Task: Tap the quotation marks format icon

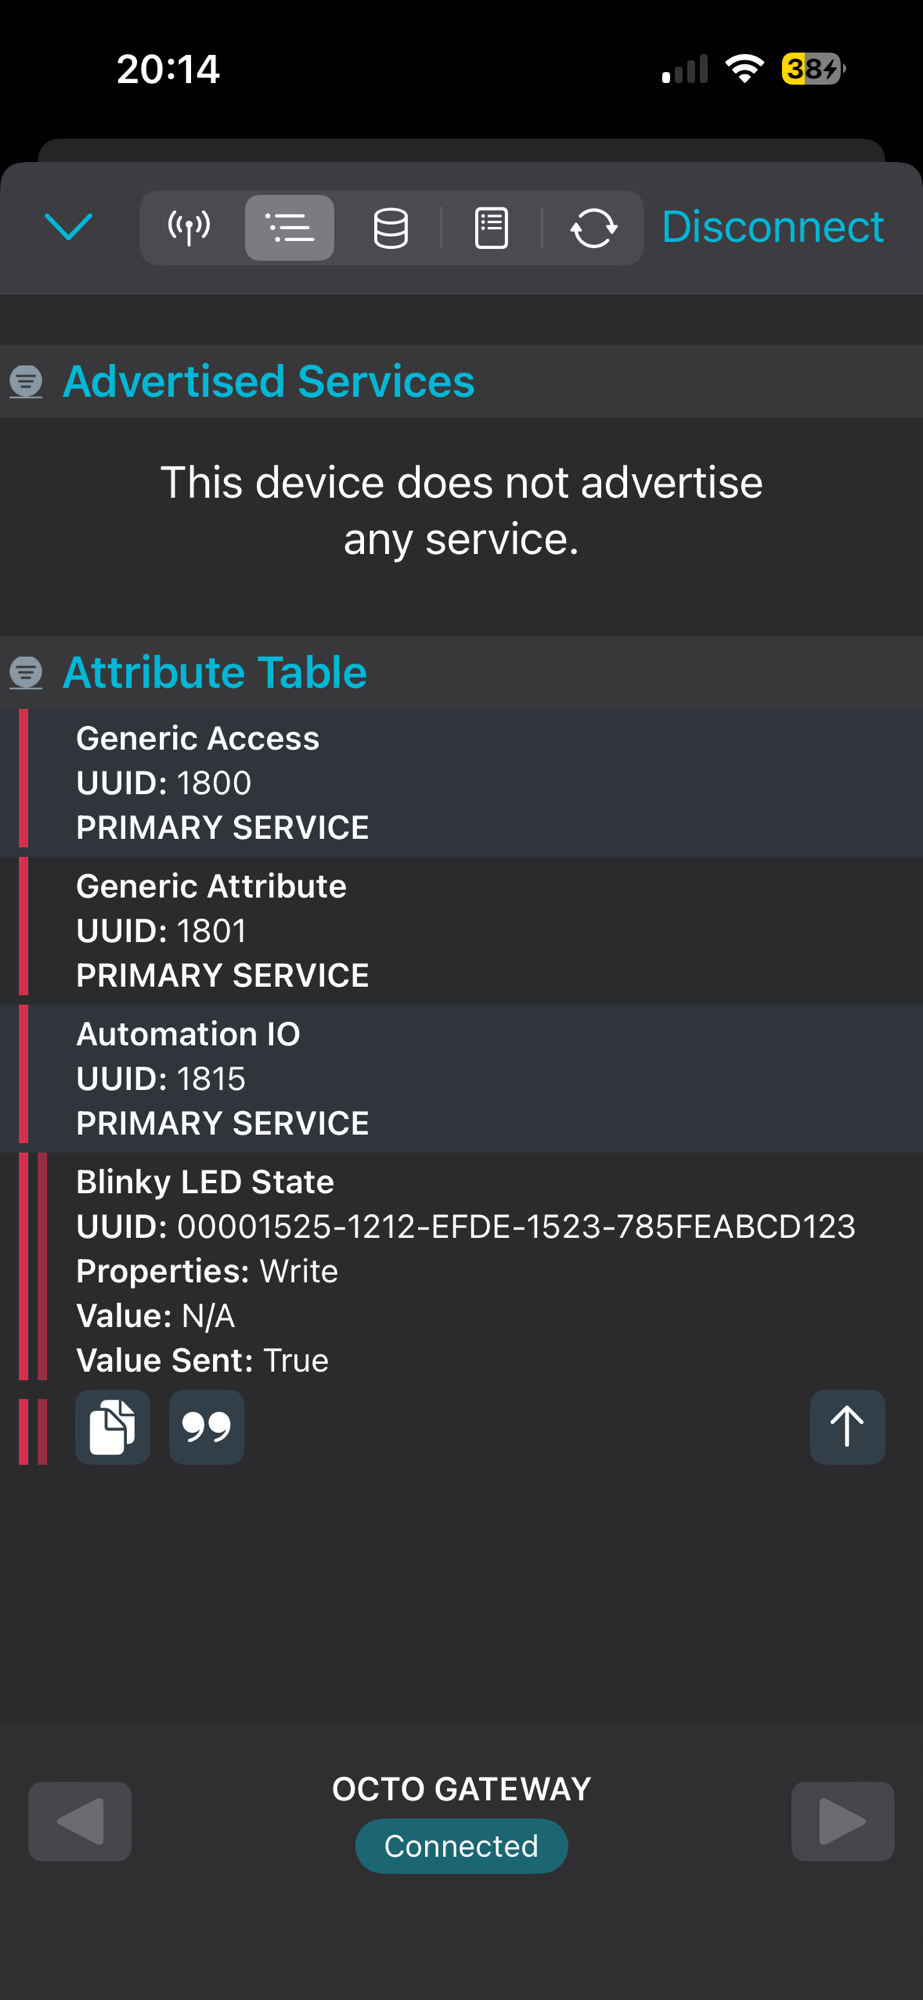Action: pyautogui.click(x=207, y=1427)
